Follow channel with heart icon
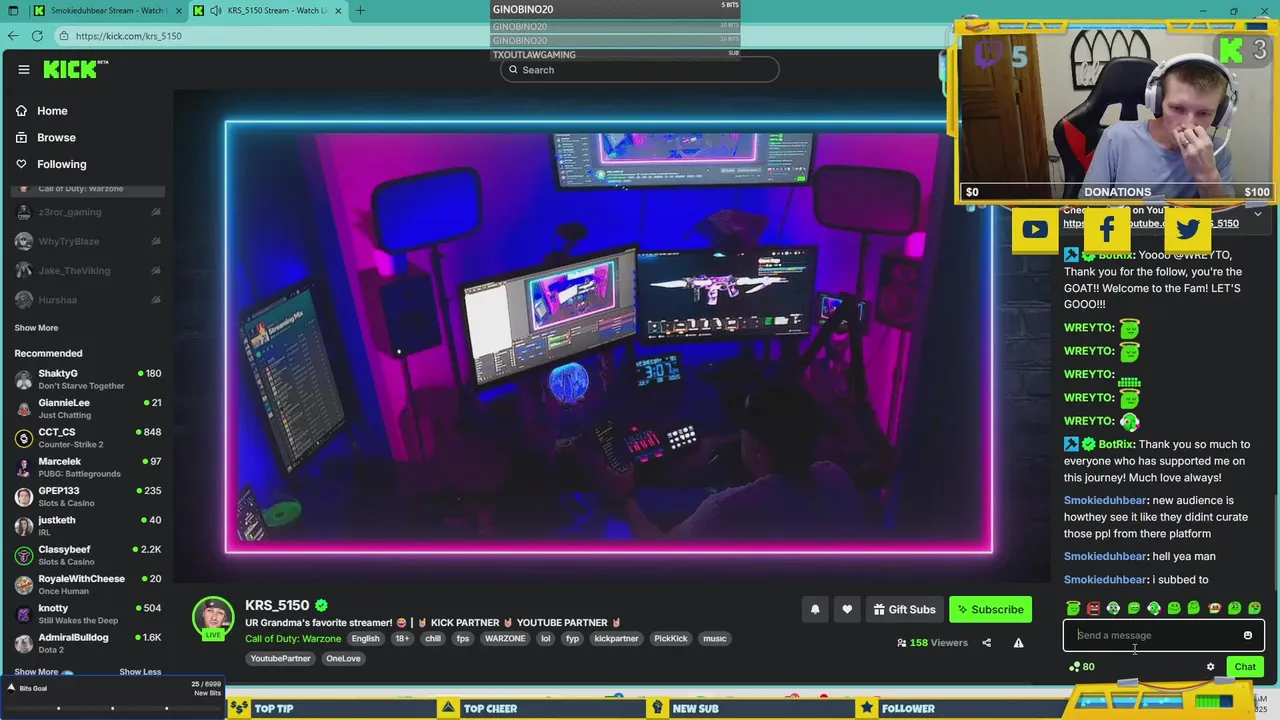This screenshot has height=720, width=1280. point(847,609)
